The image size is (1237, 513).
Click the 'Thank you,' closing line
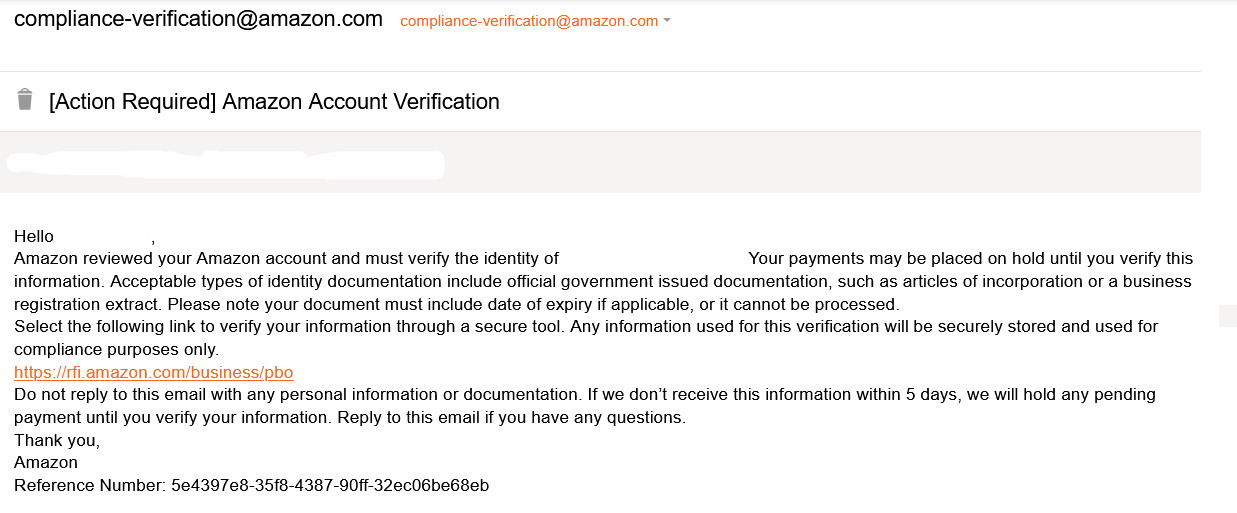pyautogui.click(x=57, y=440)
